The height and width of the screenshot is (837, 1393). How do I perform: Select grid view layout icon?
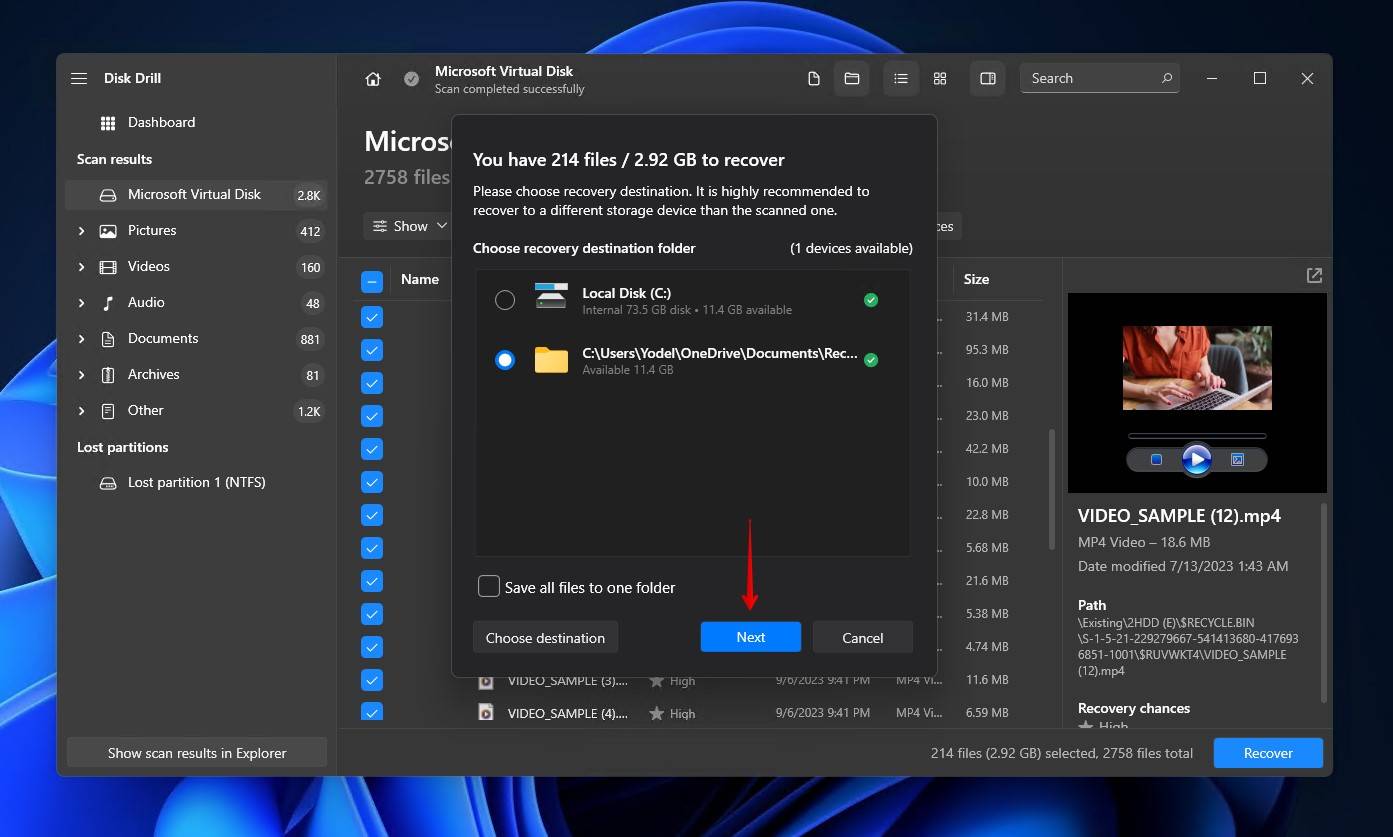(x=940, y=78)
